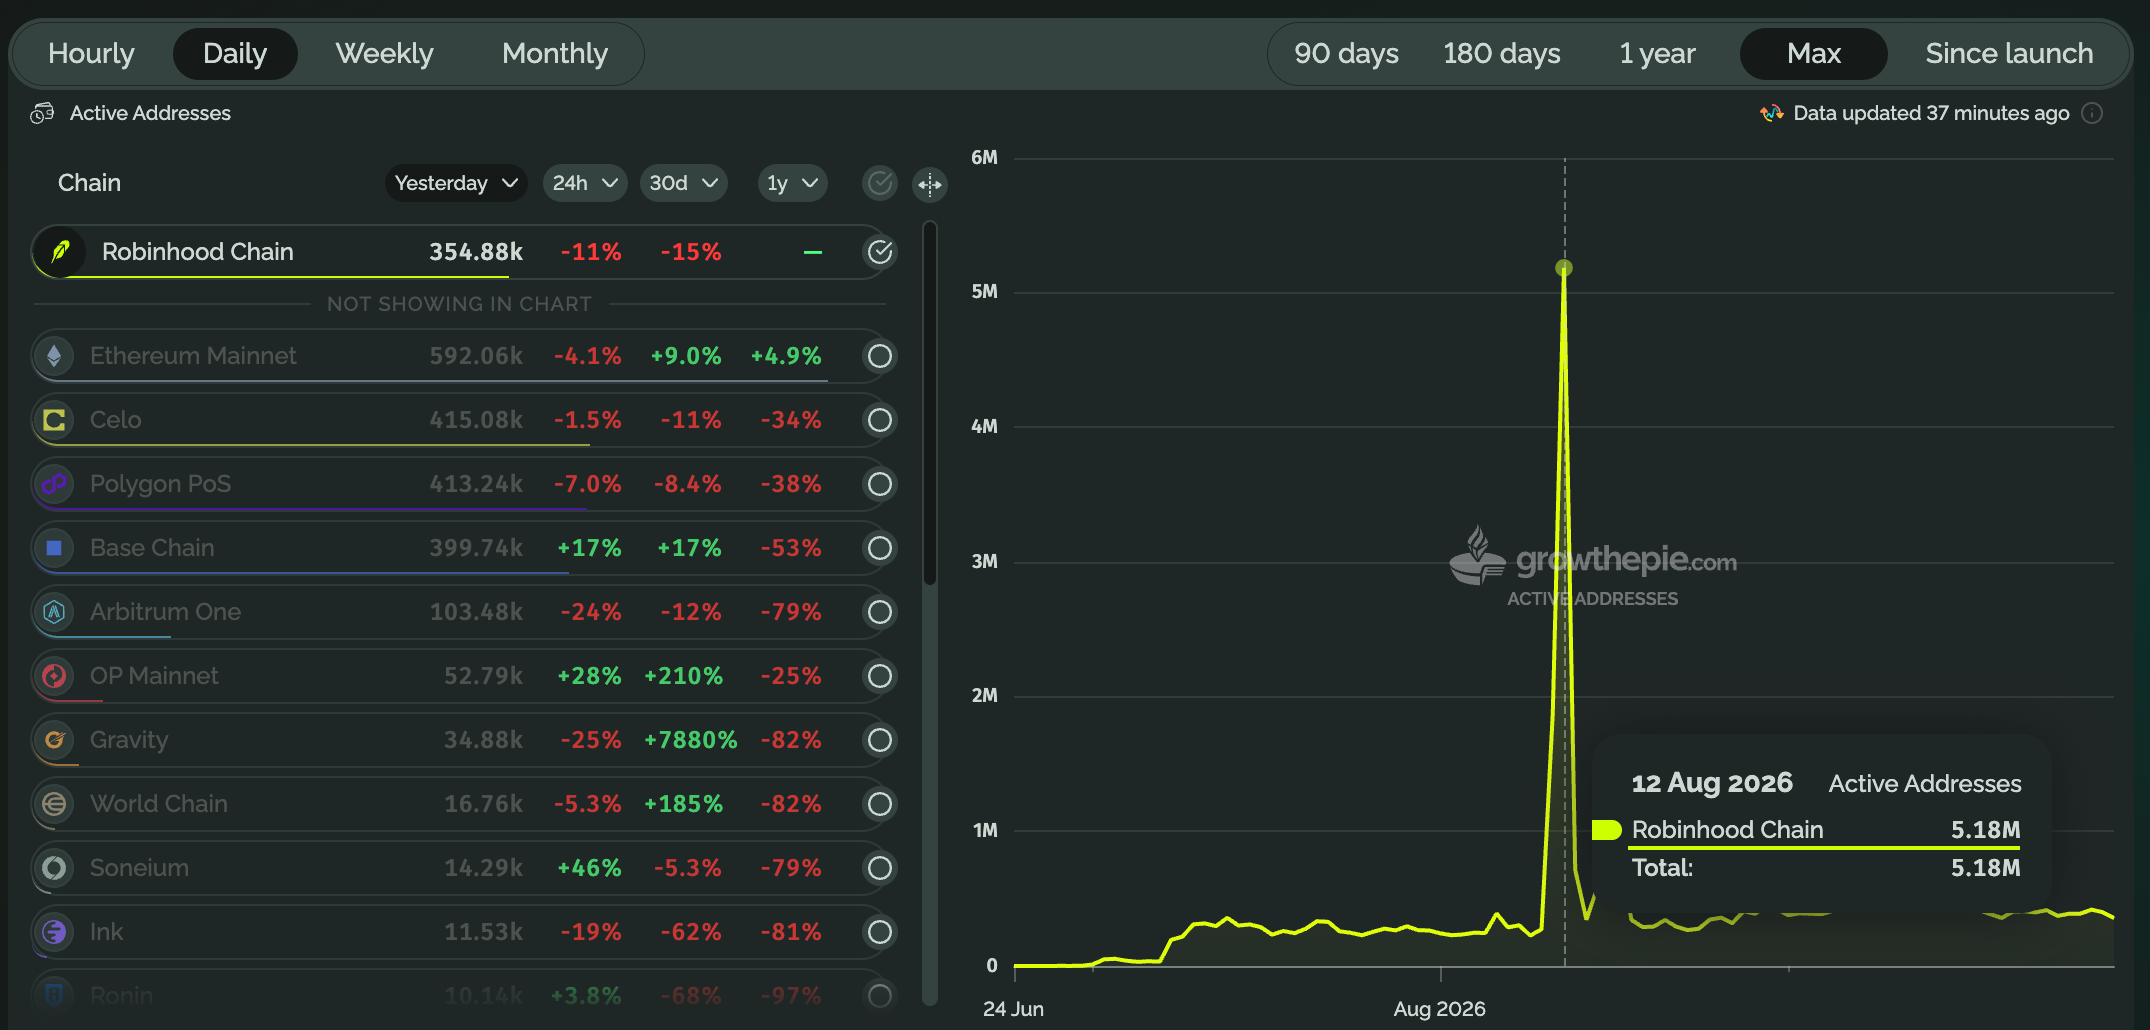
Task: Open the Yesterday column dropdown
Action: coord(456,183)
